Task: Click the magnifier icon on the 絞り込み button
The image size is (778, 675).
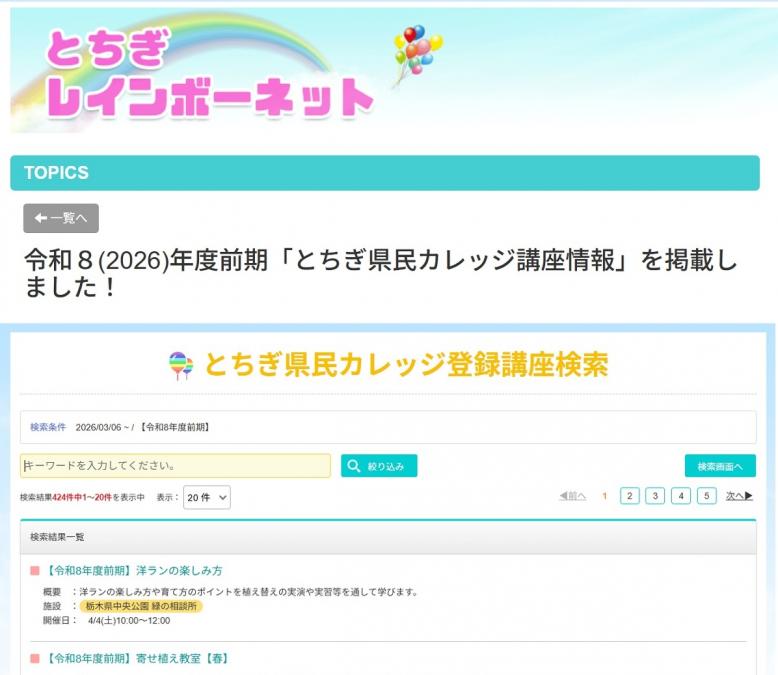Action: [354, 466]
